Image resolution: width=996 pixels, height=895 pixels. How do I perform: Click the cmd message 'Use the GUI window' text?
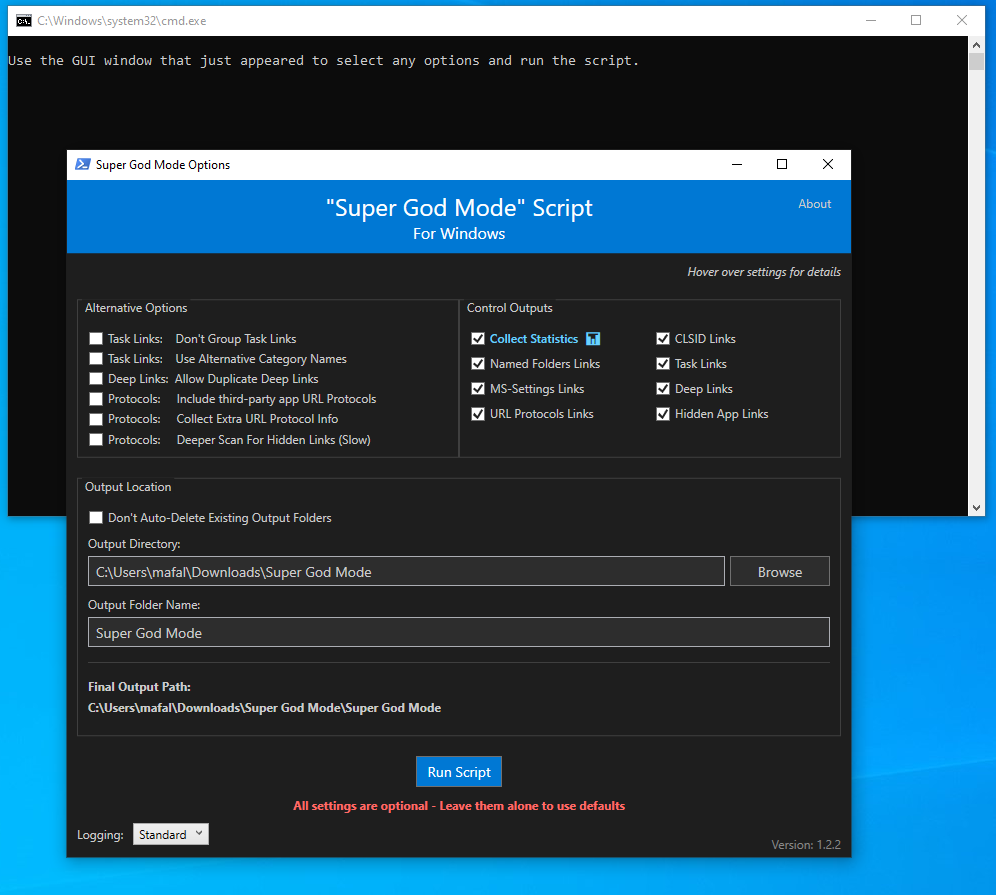[x=323, y=60]
